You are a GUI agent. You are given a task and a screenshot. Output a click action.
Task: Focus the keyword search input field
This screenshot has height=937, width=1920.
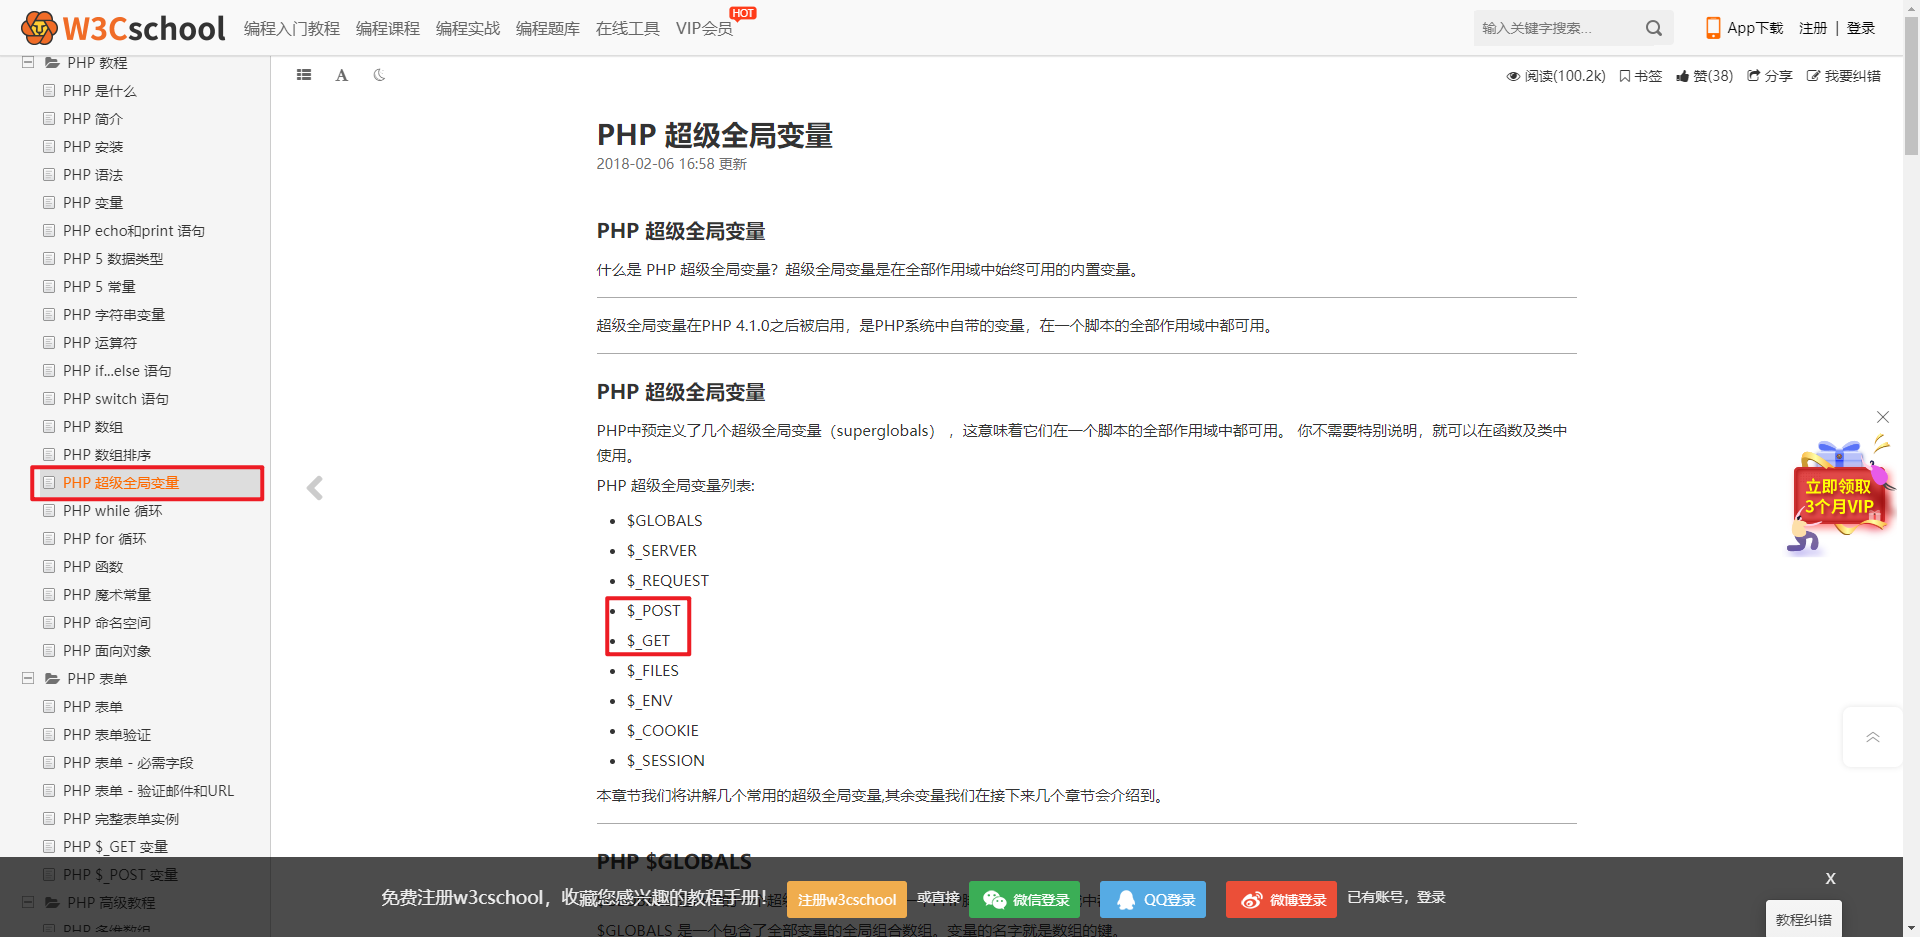1556,28
